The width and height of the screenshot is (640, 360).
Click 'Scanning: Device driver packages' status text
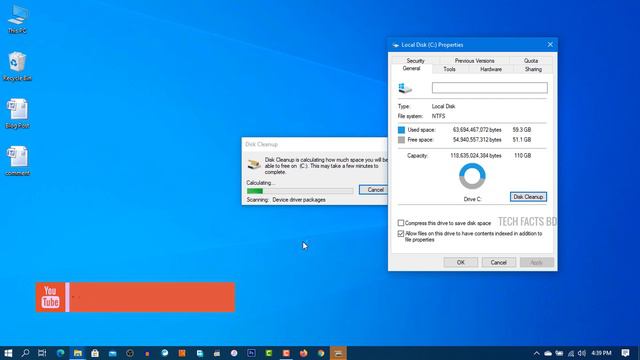286,200
